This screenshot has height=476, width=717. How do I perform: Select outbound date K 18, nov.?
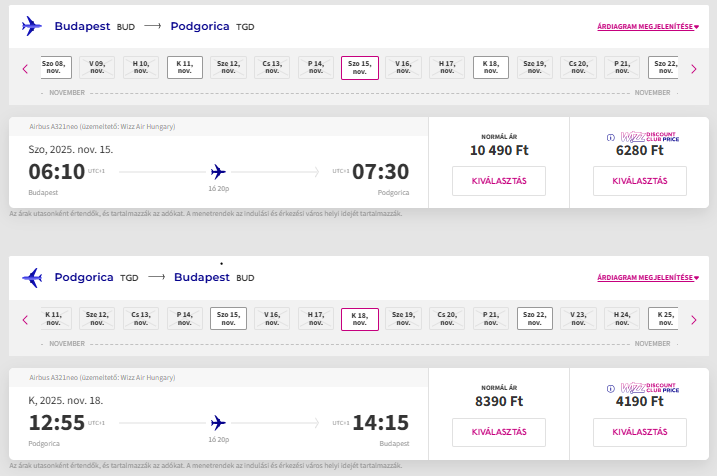[491, 68]
